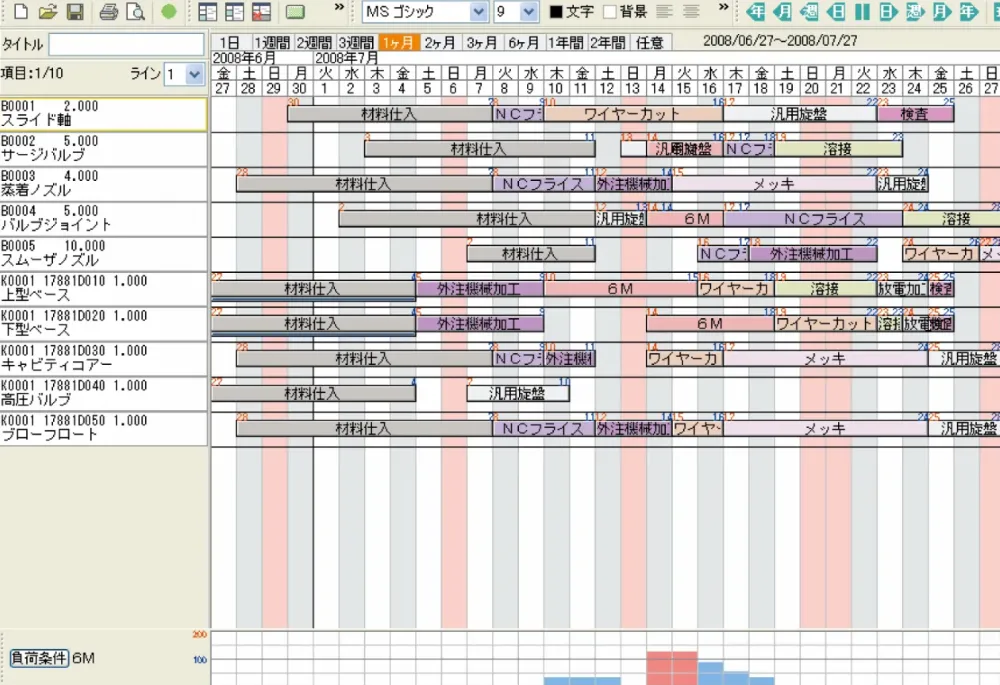
Task: Open Print Preview from the toolbar
Action: (x=135, y=12)
